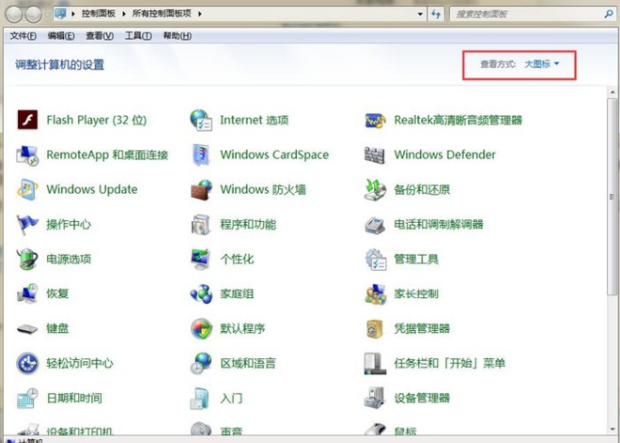Open the 程序和功能 icon
Screen dimensions: 620x443
[x=201, y=224]
